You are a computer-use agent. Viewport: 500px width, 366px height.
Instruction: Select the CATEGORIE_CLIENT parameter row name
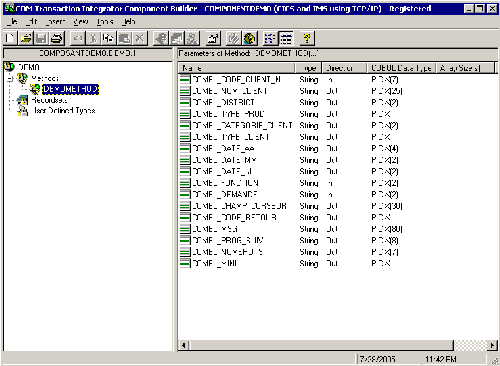pos(242,125)
